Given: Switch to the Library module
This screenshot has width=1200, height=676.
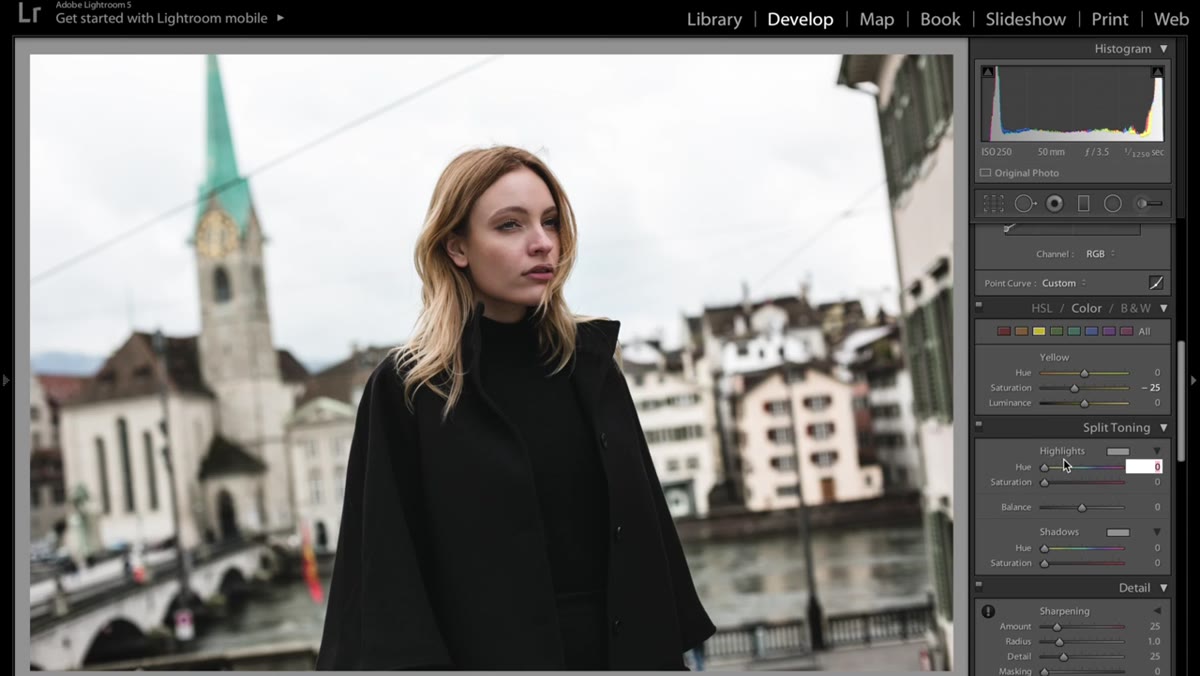Looking at the screenshot, I should pyautogui.click(x=714, y=19).
